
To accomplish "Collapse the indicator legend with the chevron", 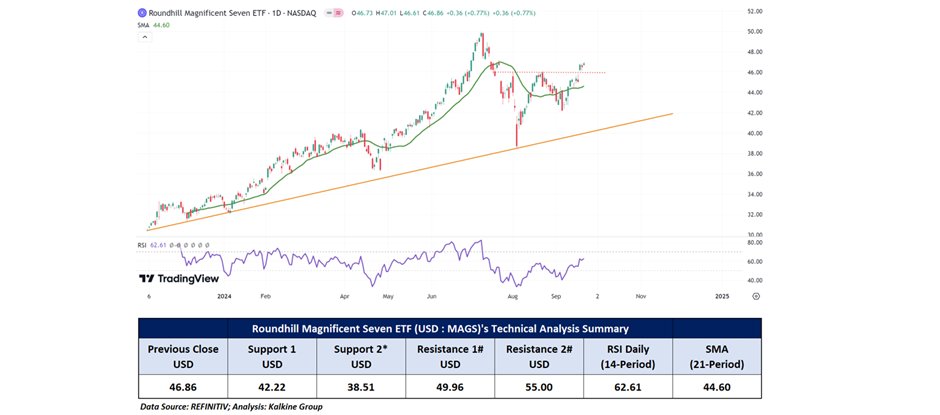I will 144,37.
